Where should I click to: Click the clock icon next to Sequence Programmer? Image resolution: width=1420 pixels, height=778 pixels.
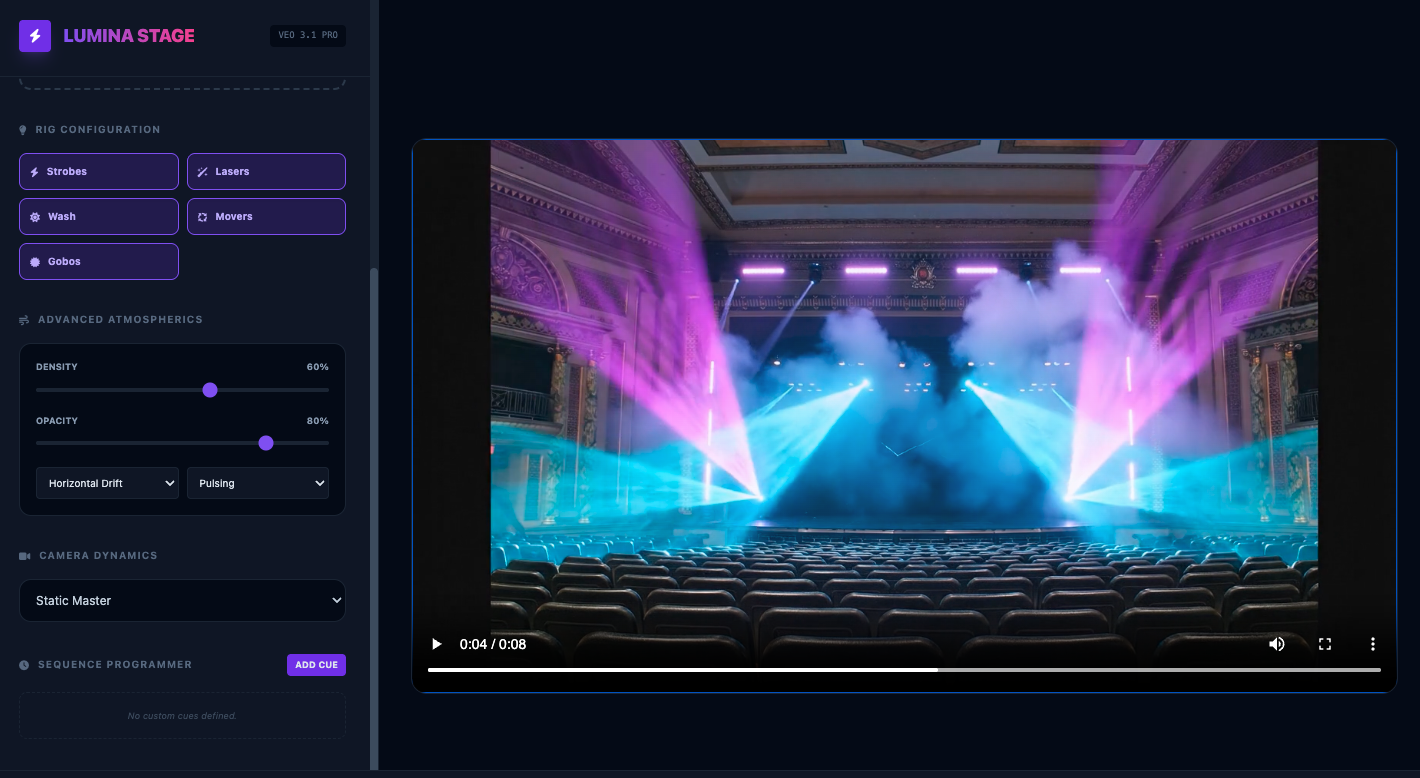[x=22, y=664]
